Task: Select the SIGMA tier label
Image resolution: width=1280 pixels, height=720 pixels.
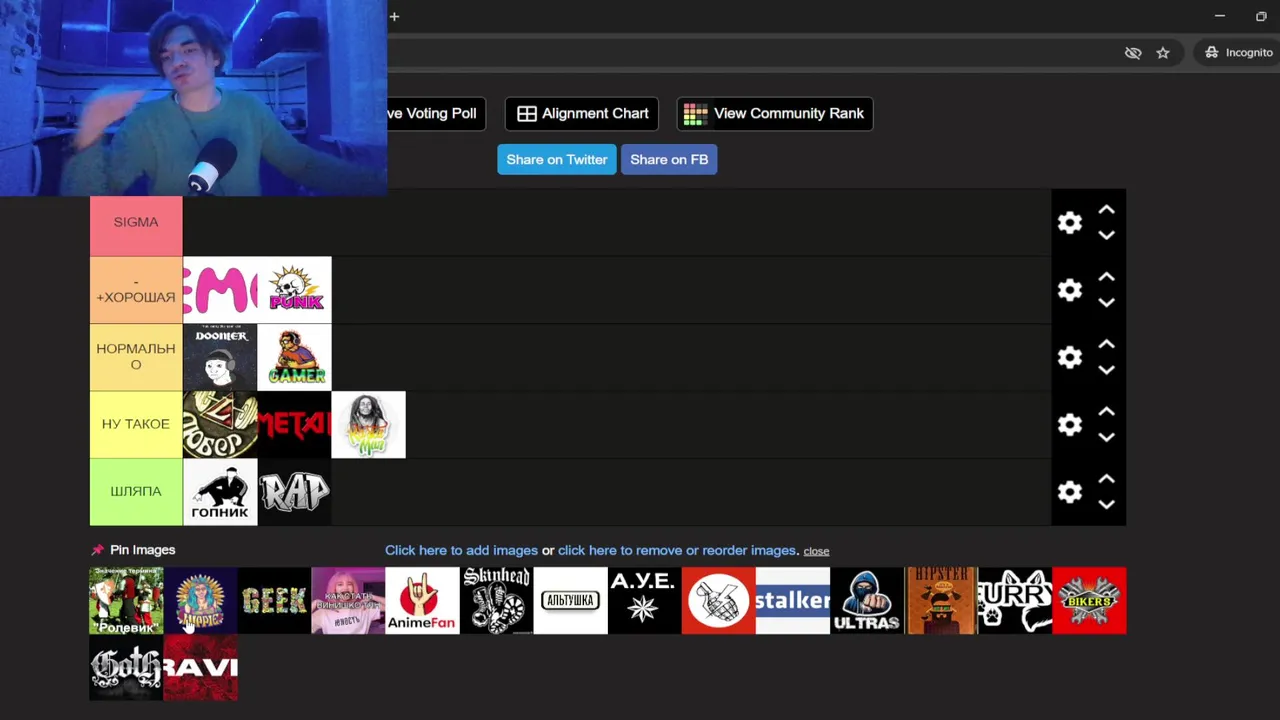Action: pyautogui.click(x=136, y=222)
